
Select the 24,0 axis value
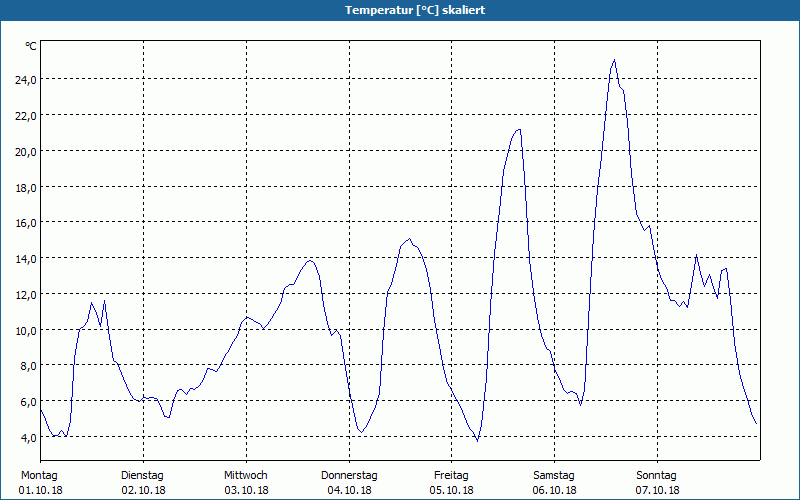click(26, 79)
